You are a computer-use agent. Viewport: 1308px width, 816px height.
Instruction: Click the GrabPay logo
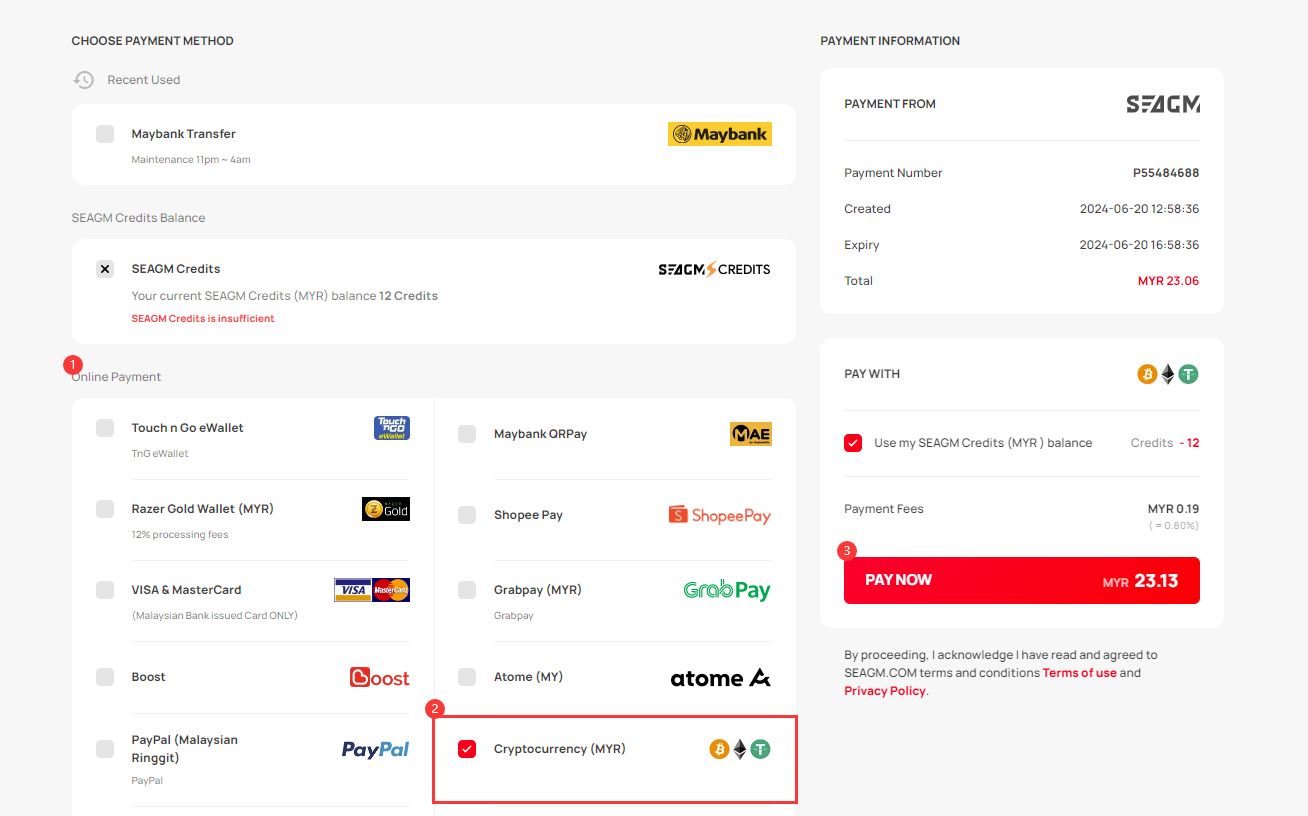727,590
